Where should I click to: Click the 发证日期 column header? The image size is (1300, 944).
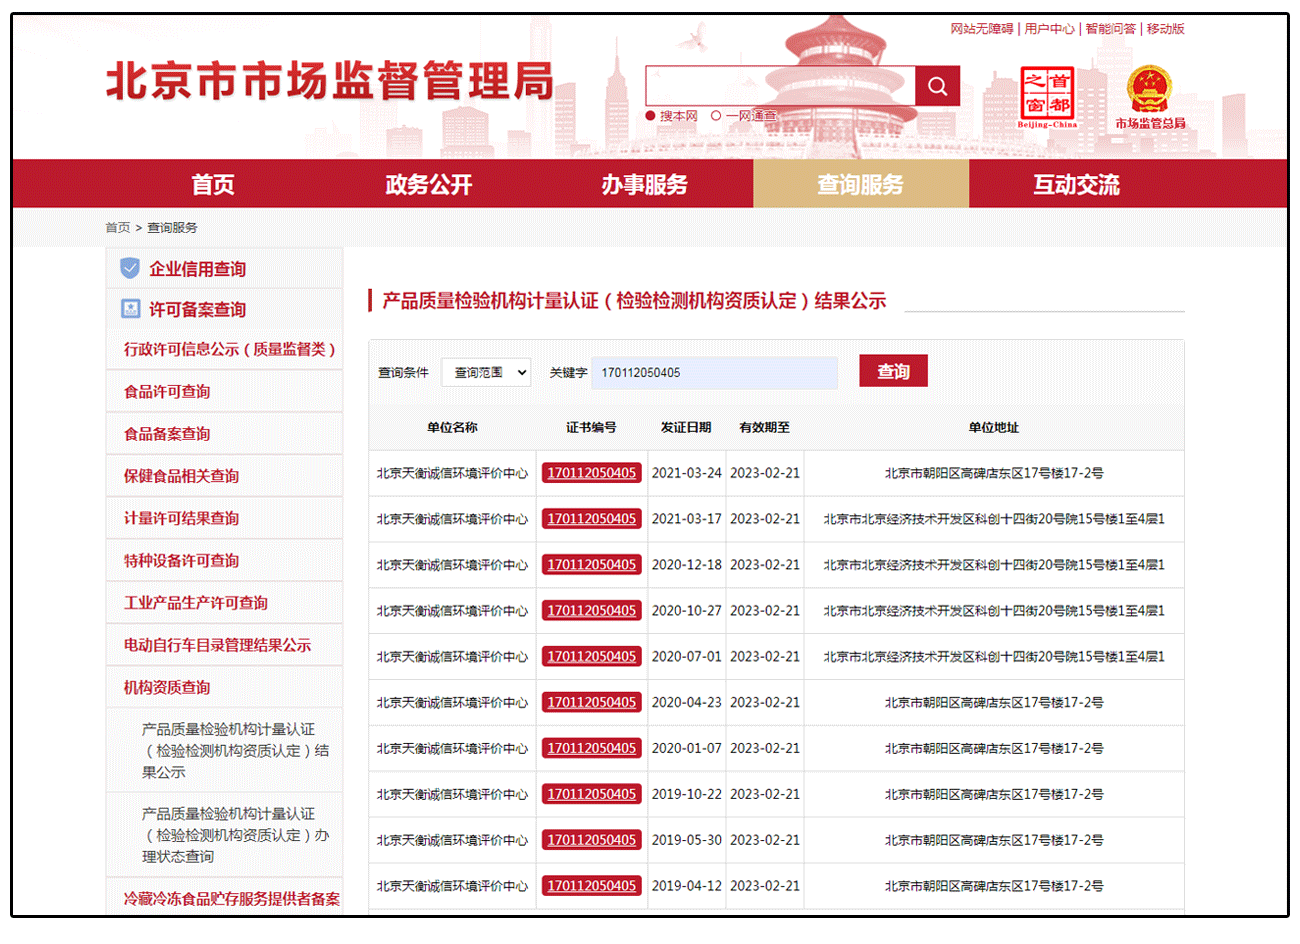pos(686,427)
